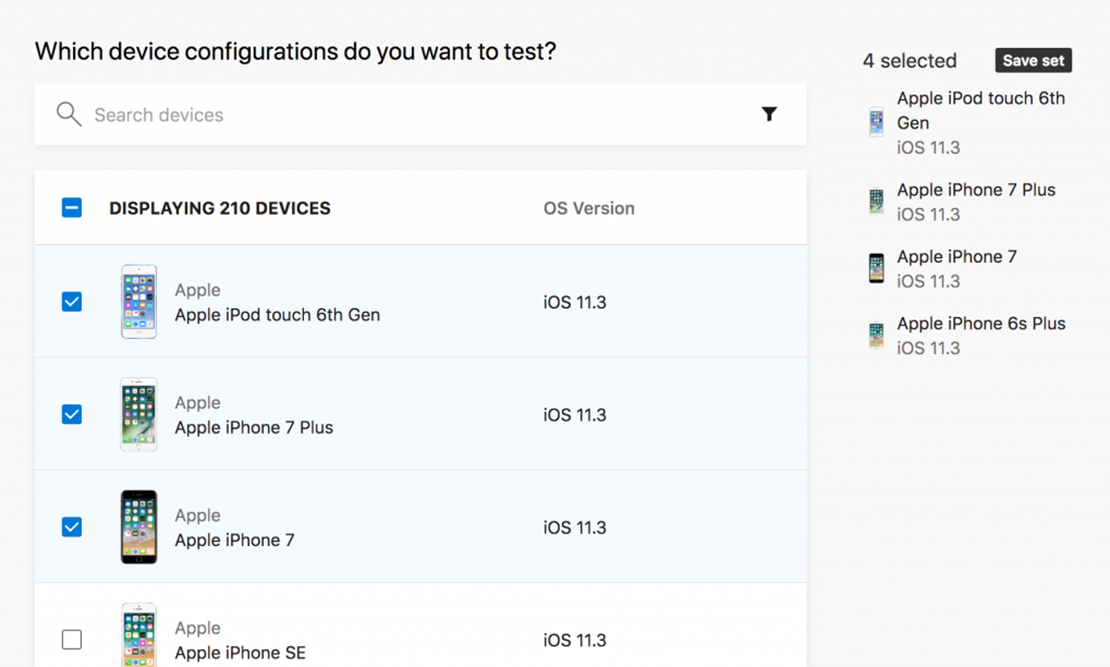Click Apple iPhone SE name in list

coord(241,653)
